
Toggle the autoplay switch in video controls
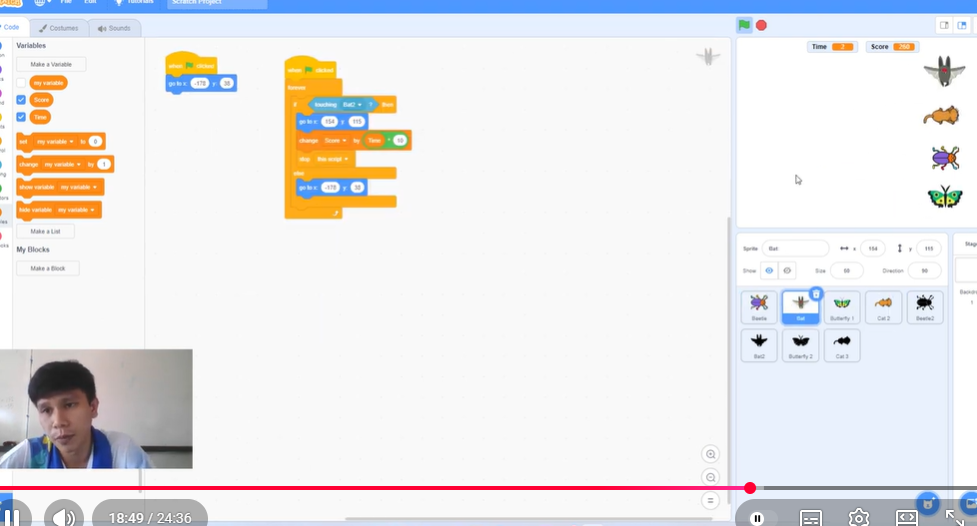[x=762, y=518]
